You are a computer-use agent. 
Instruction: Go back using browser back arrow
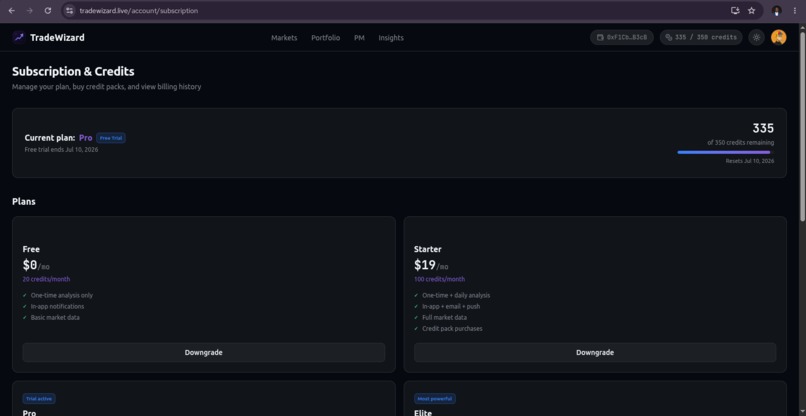(11, 10)
